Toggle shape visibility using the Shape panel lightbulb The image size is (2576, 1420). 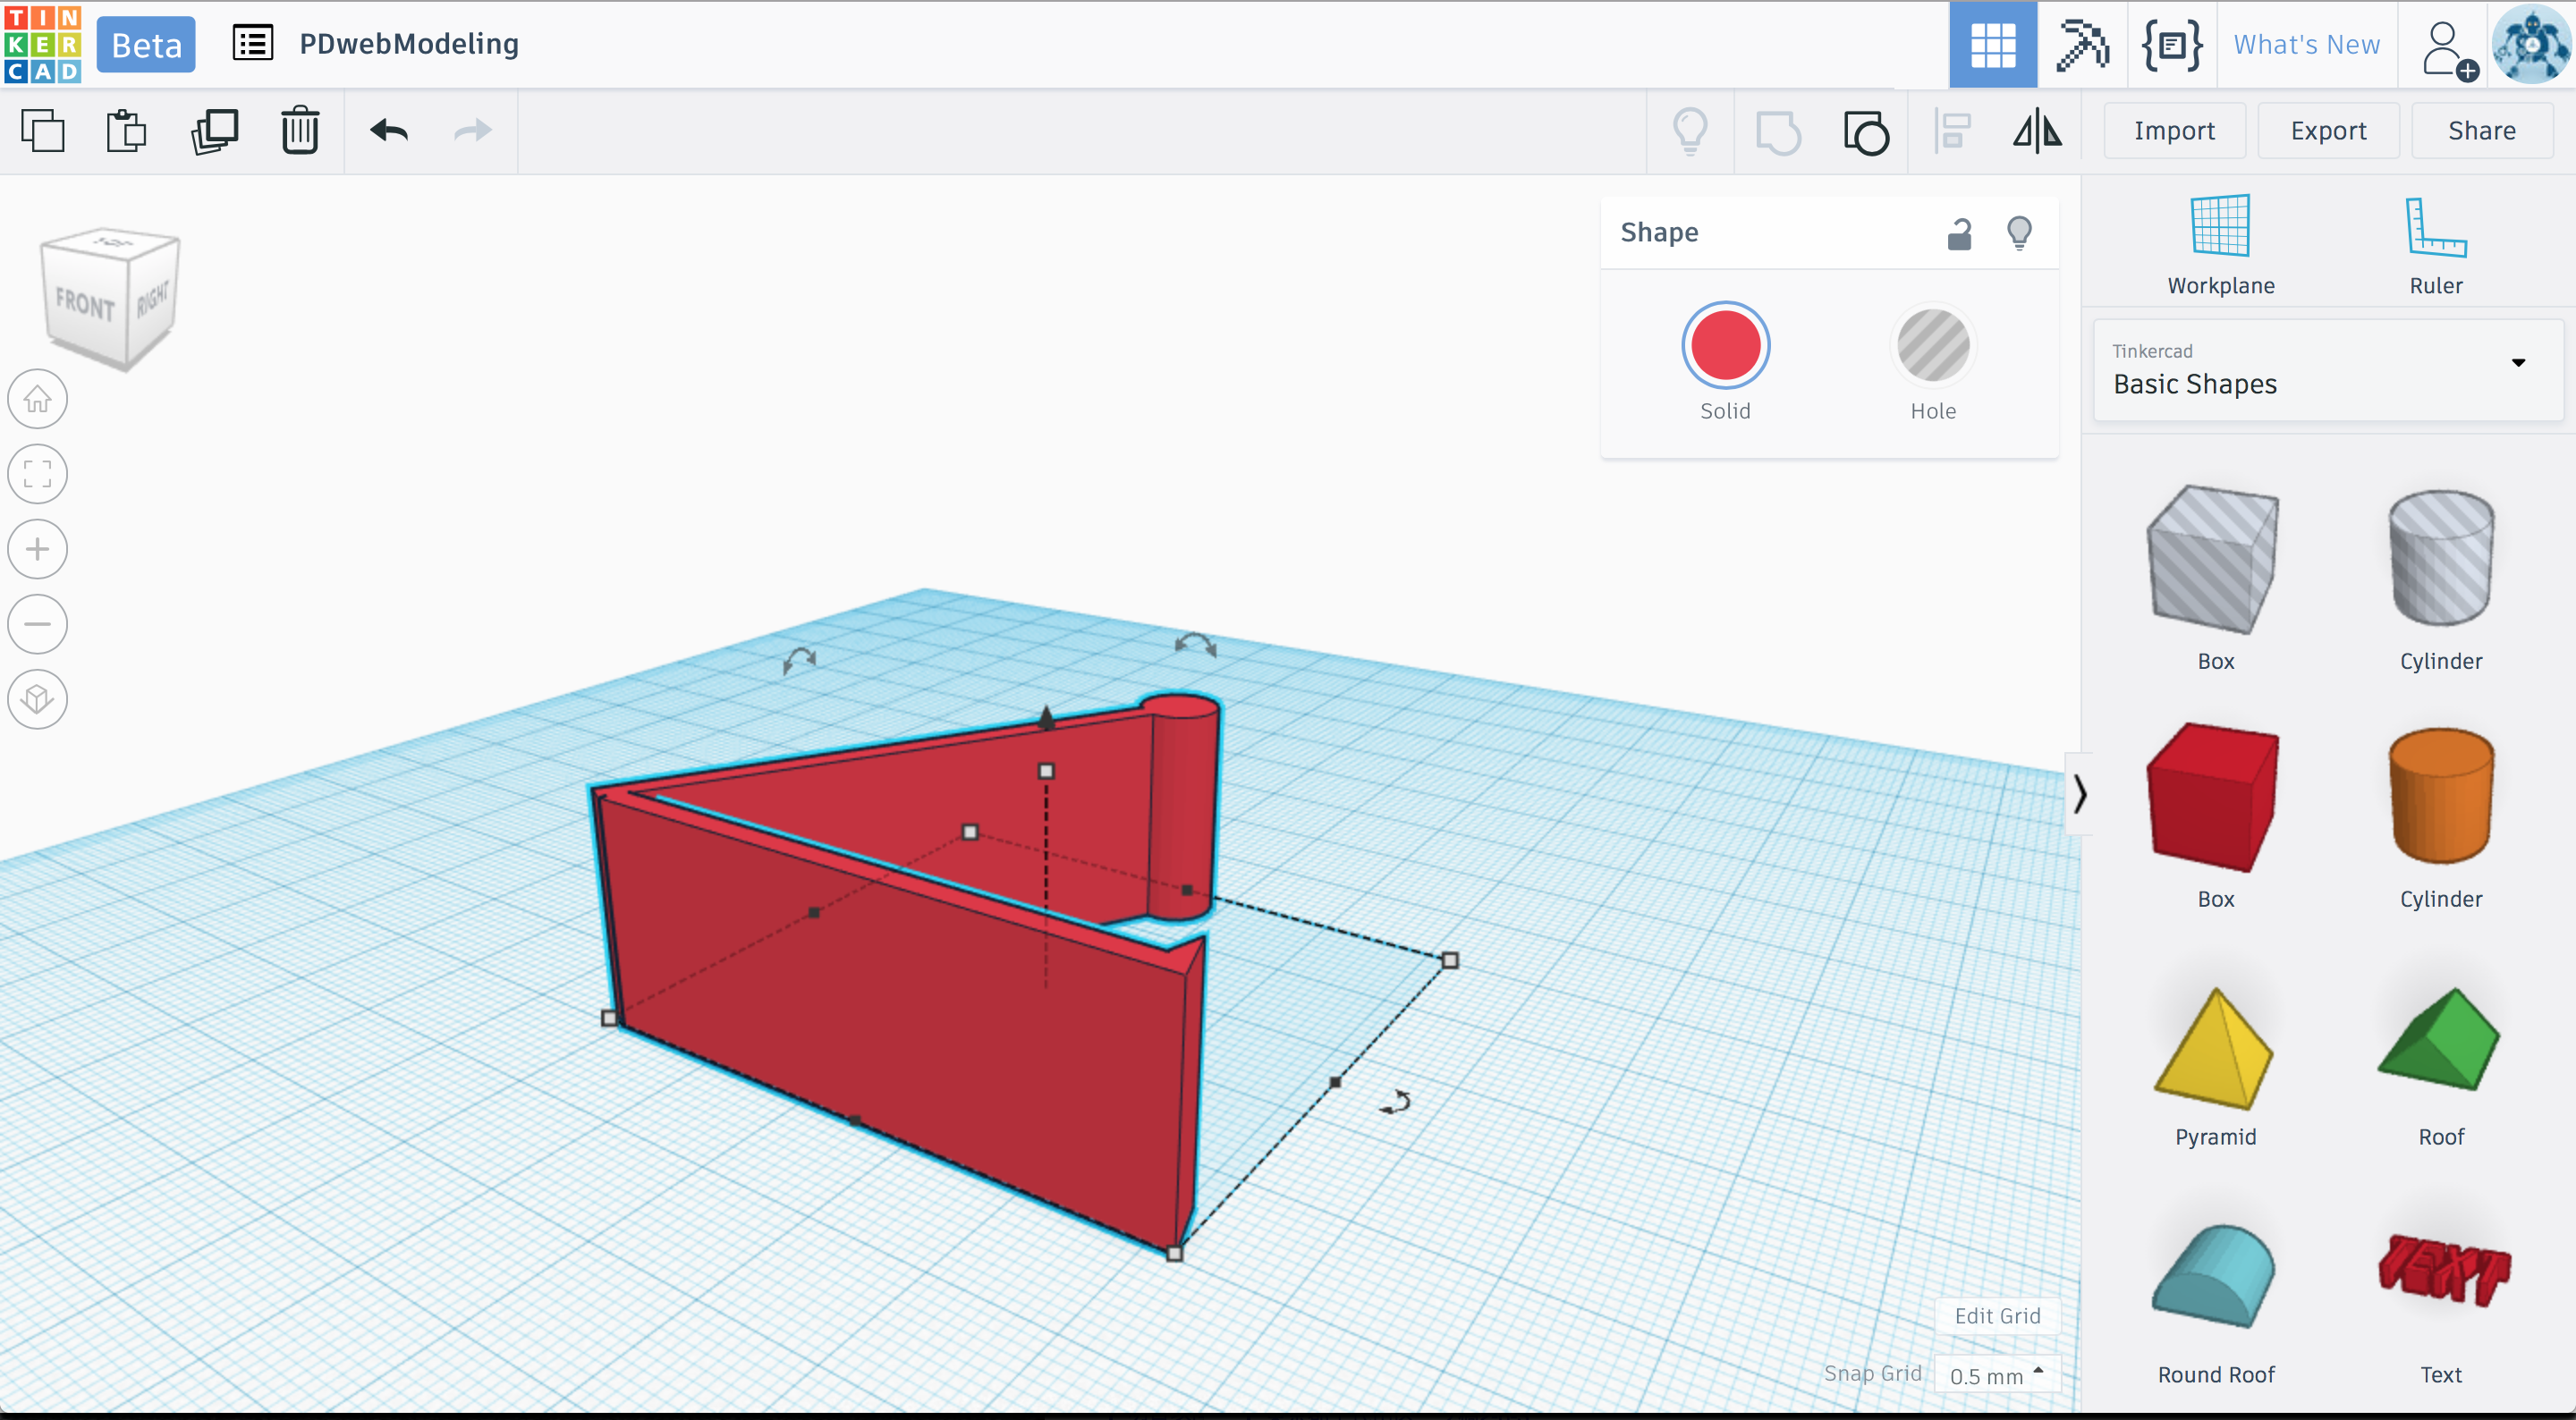(x=2019, y=233)
